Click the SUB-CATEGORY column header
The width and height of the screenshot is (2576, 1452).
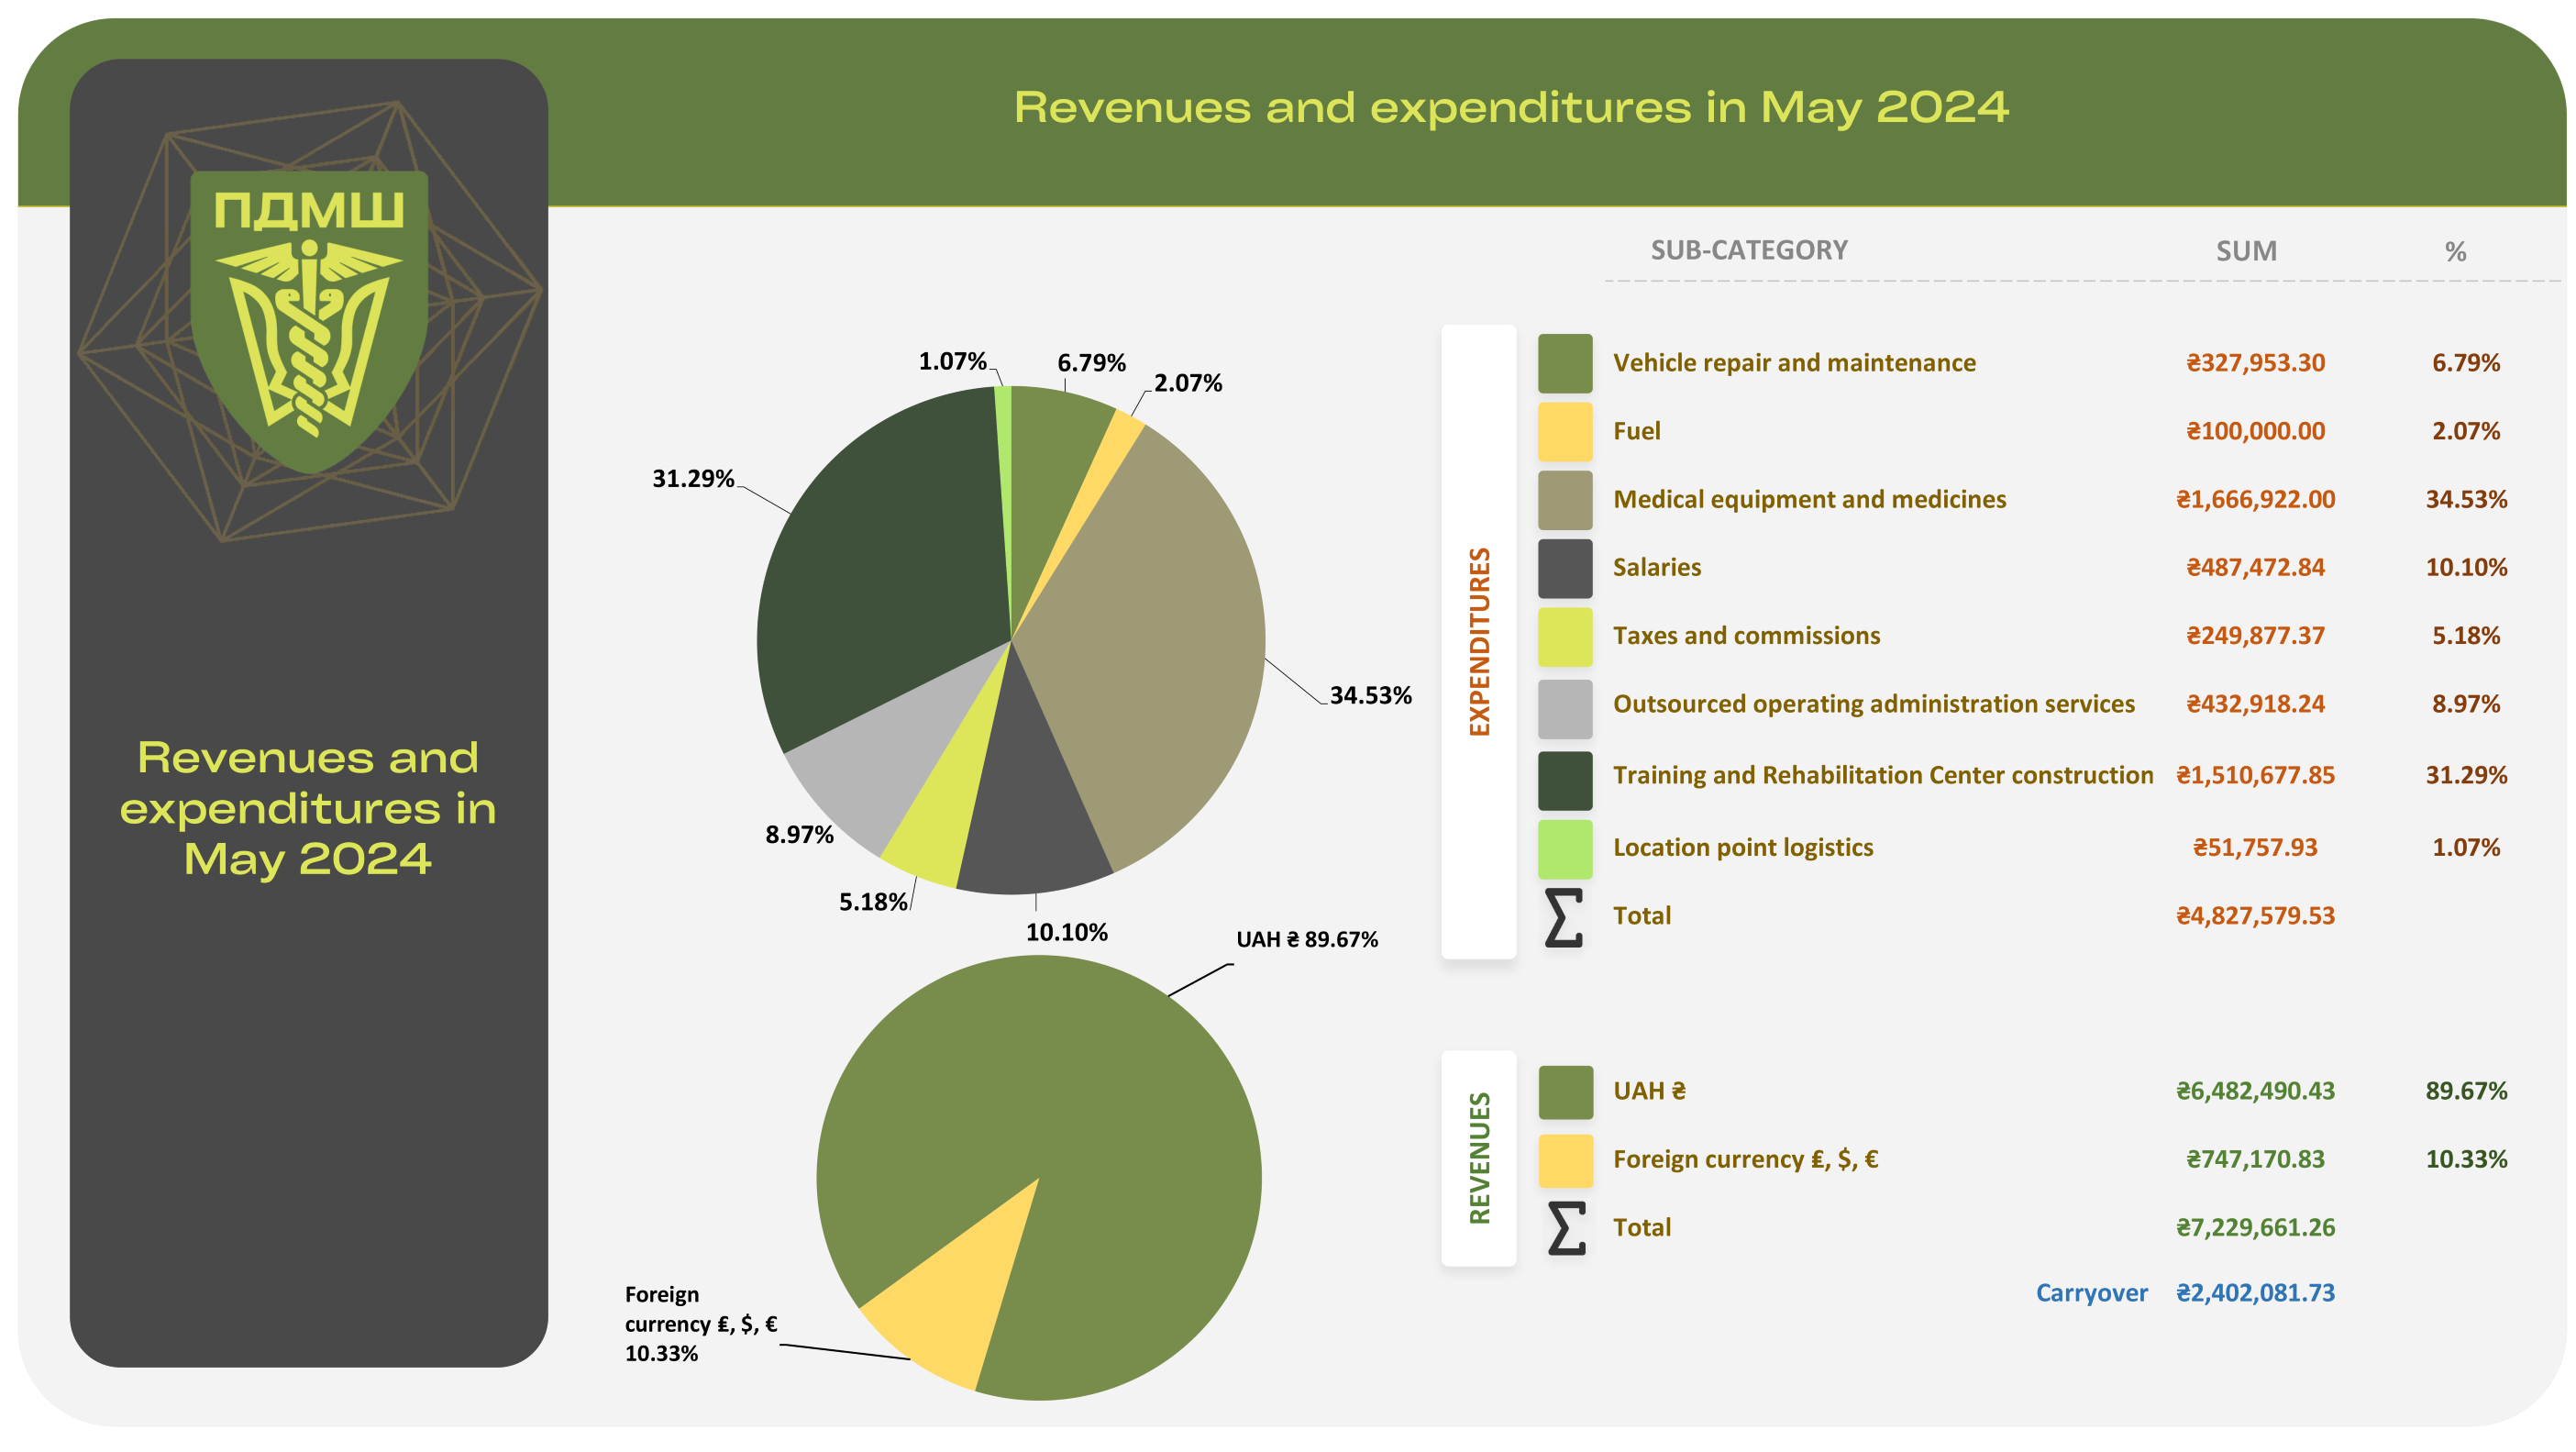(x=1749, y=250)
